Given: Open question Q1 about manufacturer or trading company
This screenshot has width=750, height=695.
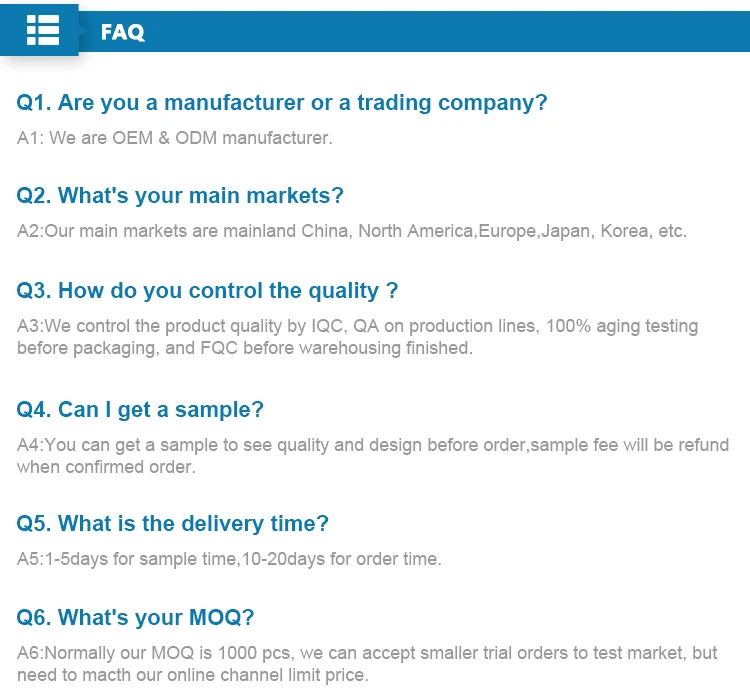Looking at the screenshot, I should [282, 102].
